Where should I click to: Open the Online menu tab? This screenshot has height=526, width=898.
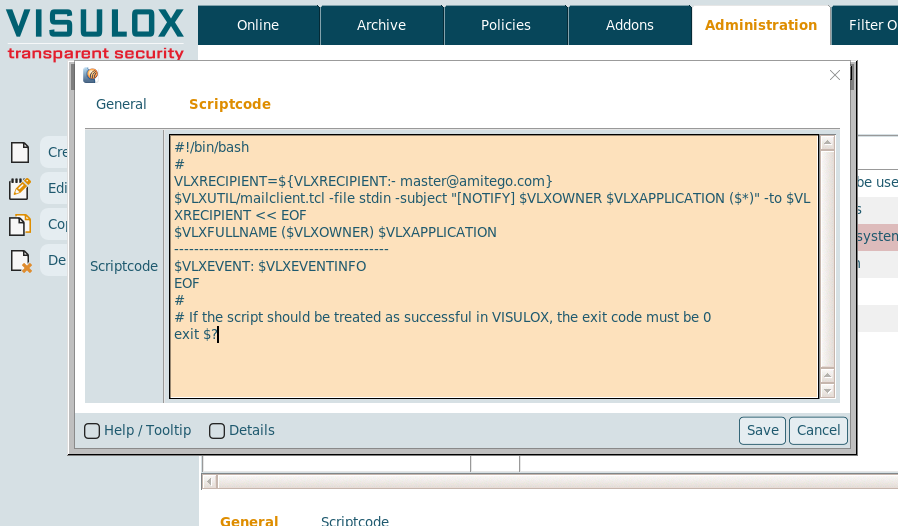[258, 25]
